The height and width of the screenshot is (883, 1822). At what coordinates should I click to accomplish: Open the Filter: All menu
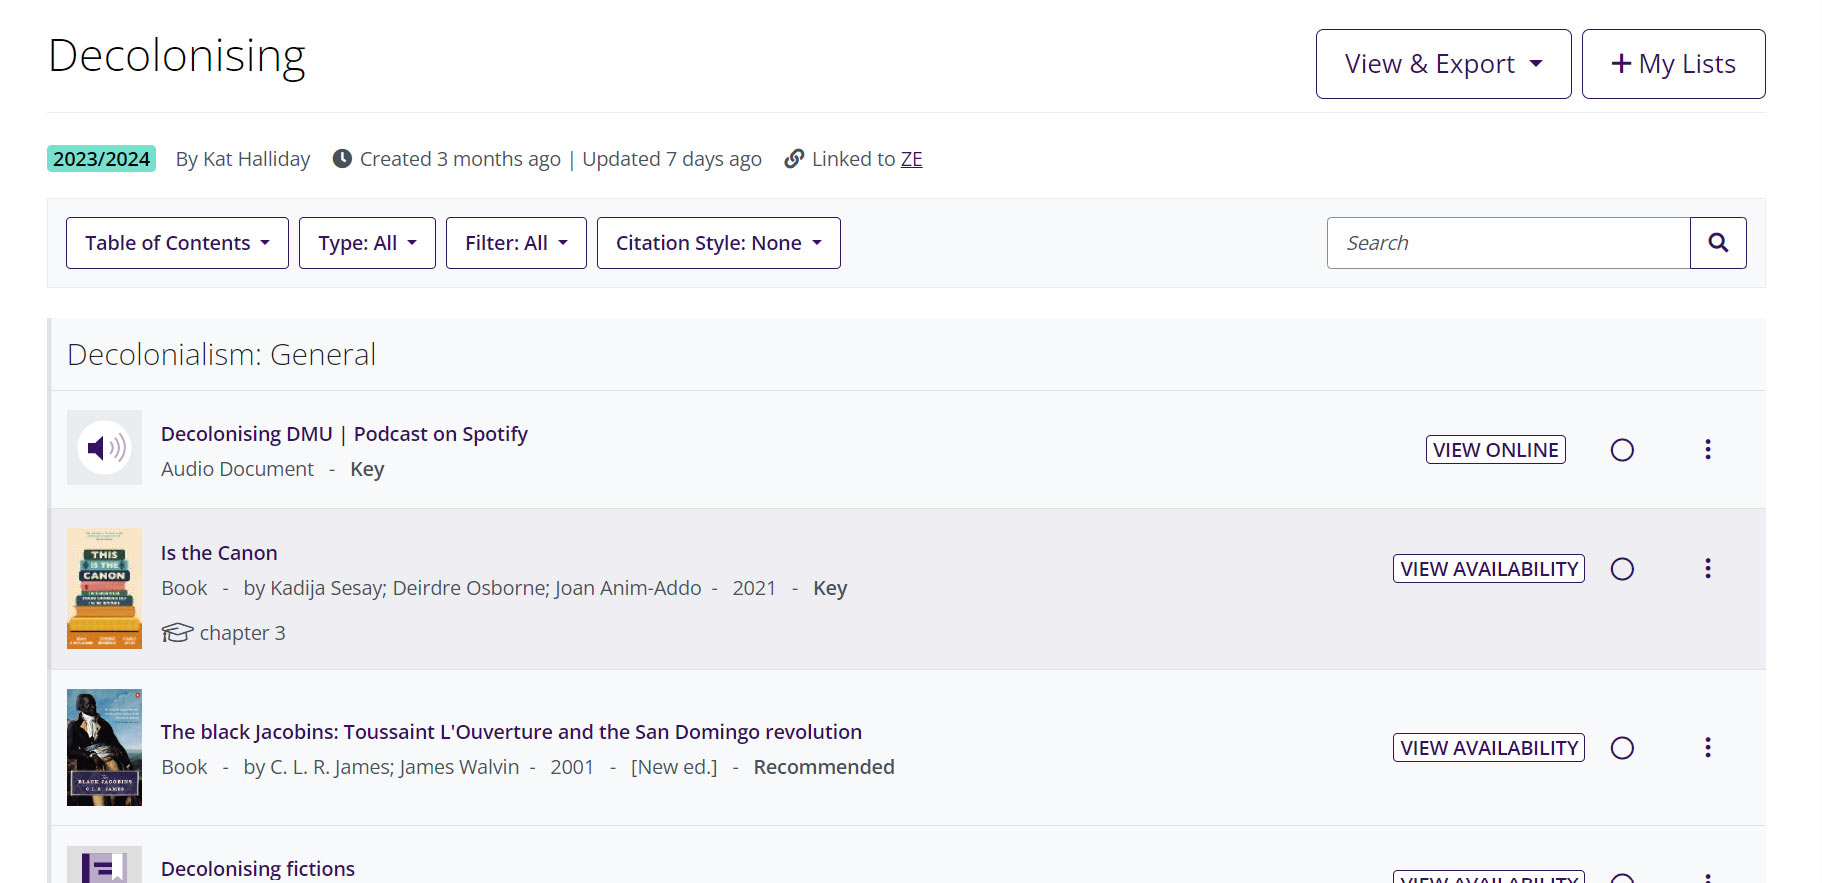pos(516,243)
